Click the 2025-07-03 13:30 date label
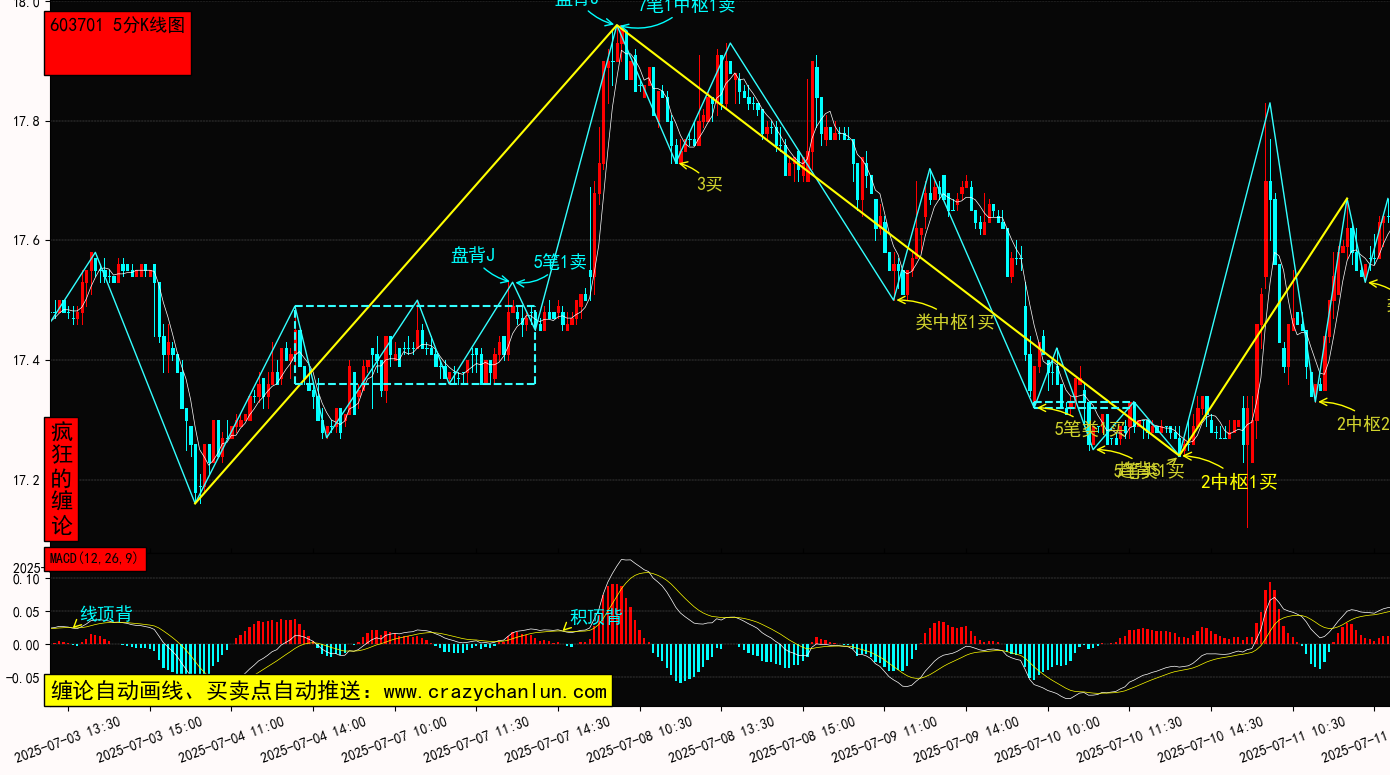1390x775 pixels. pyautogui.click(x=66, y=738)
